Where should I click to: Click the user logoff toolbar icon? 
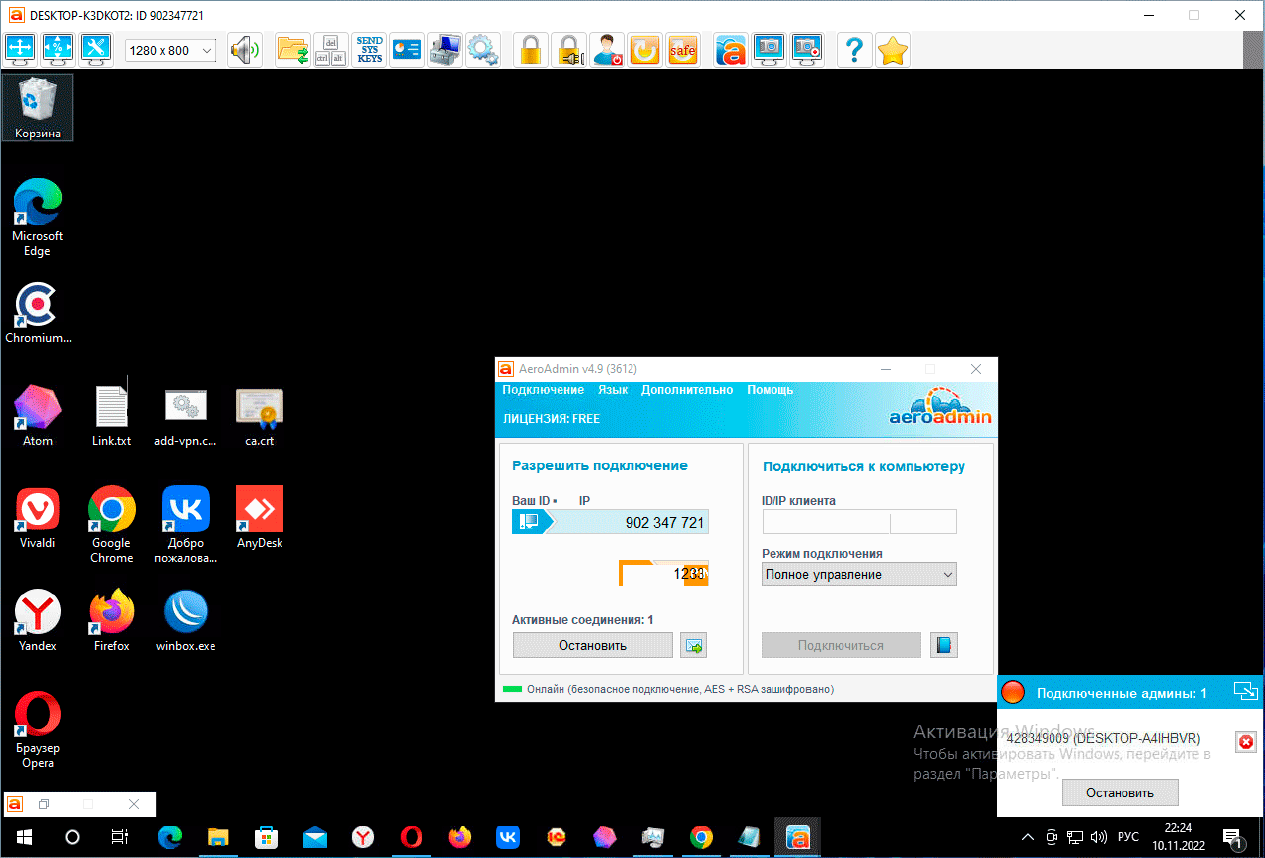coord(607,50)
